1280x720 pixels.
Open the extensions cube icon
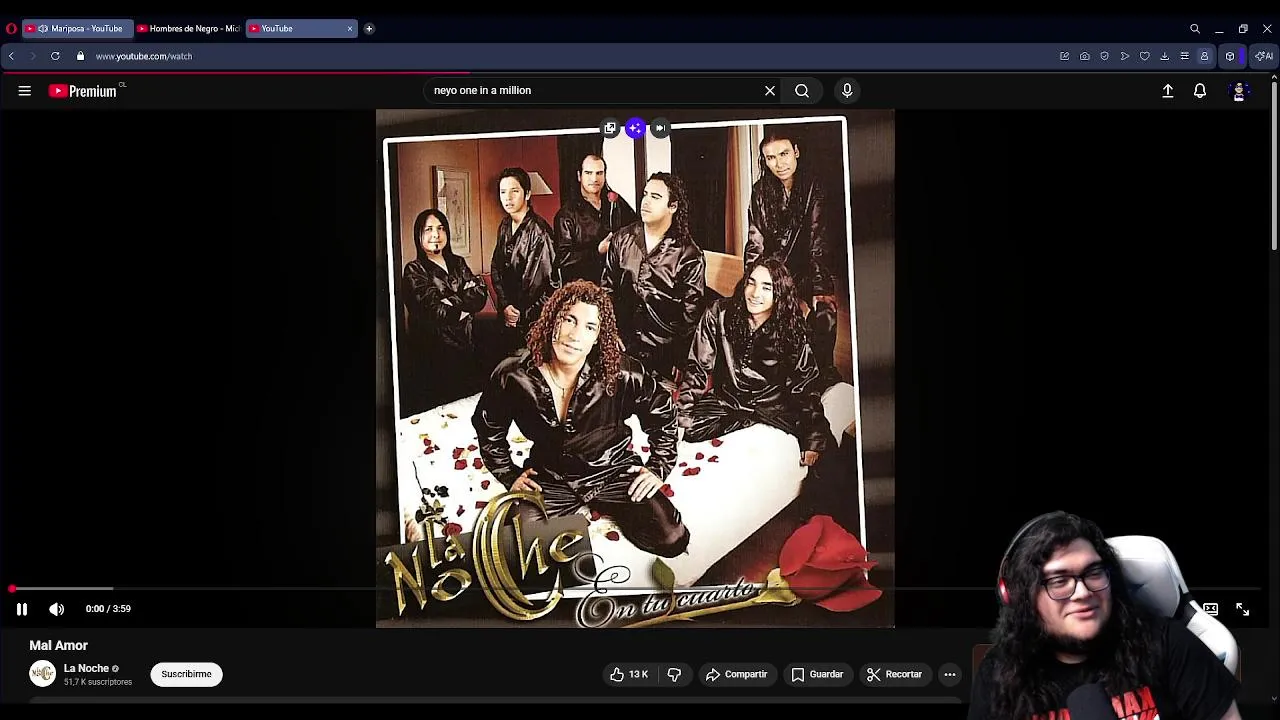point(1230,56)
